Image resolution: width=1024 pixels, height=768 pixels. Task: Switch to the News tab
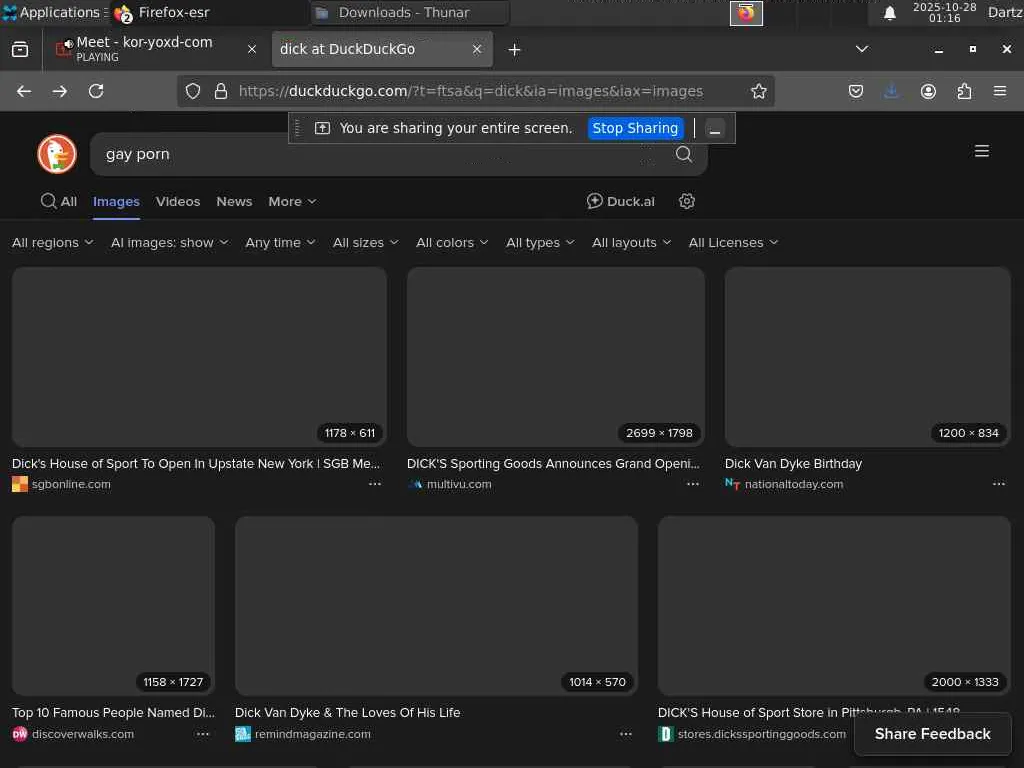click(x=234, y=202)
